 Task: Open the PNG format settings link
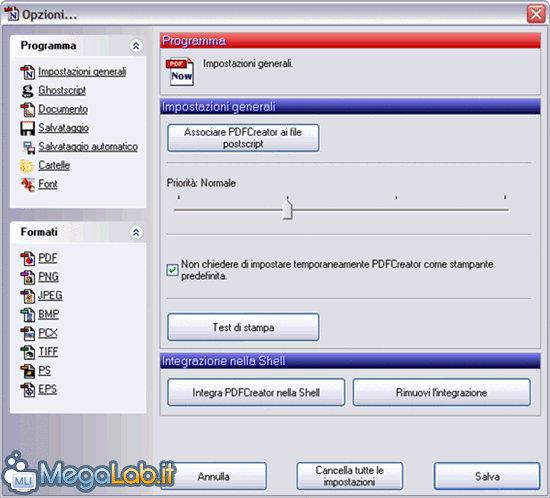[48, 277]
